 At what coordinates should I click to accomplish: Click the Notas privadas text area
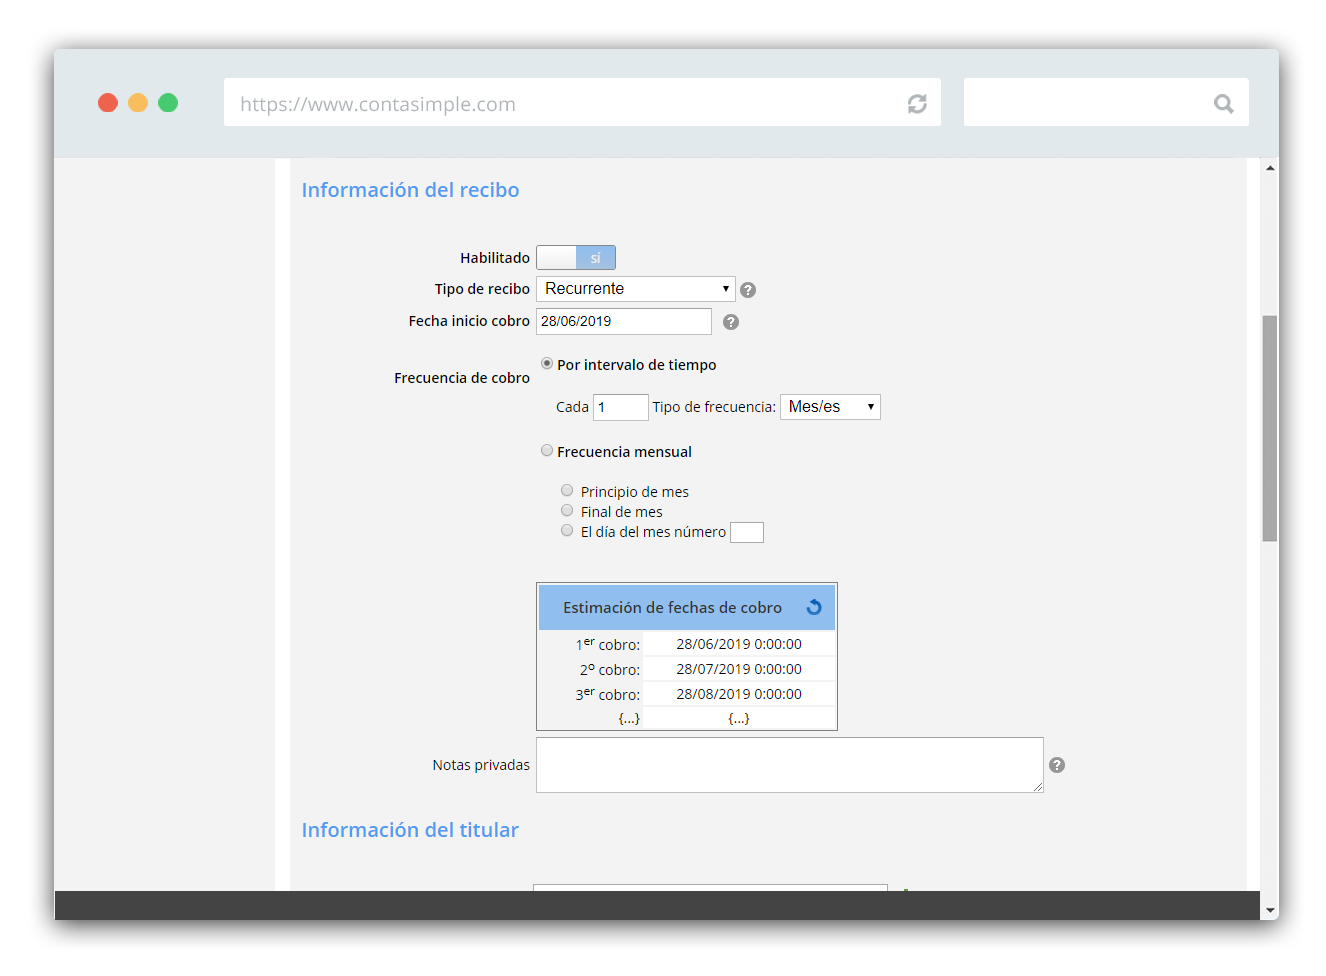[789, 765]
